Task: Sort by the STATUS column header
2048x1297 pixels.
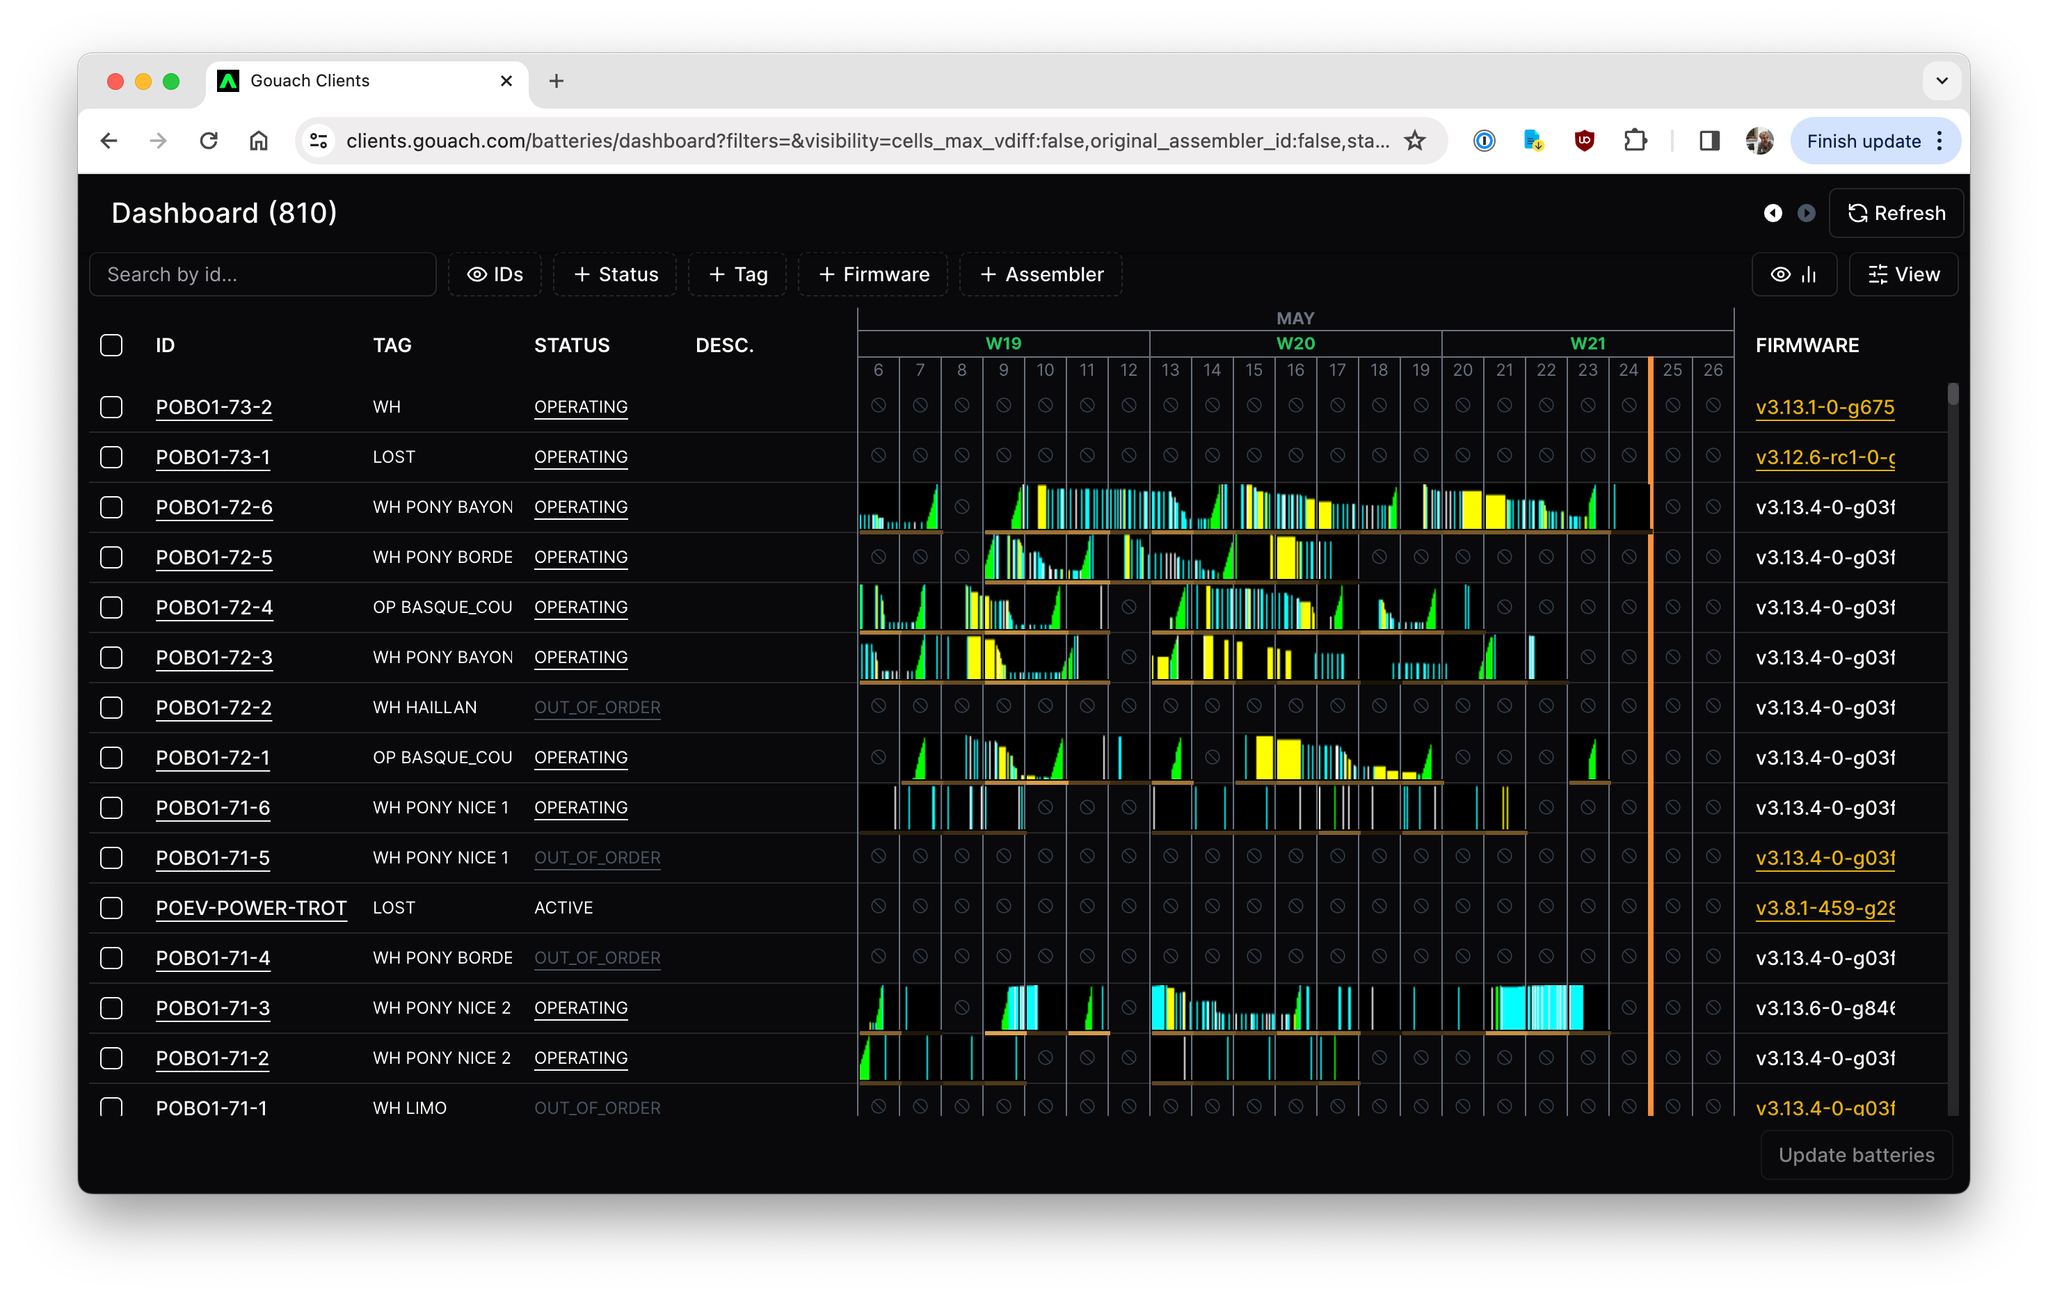Action: [x=572, y=345]
